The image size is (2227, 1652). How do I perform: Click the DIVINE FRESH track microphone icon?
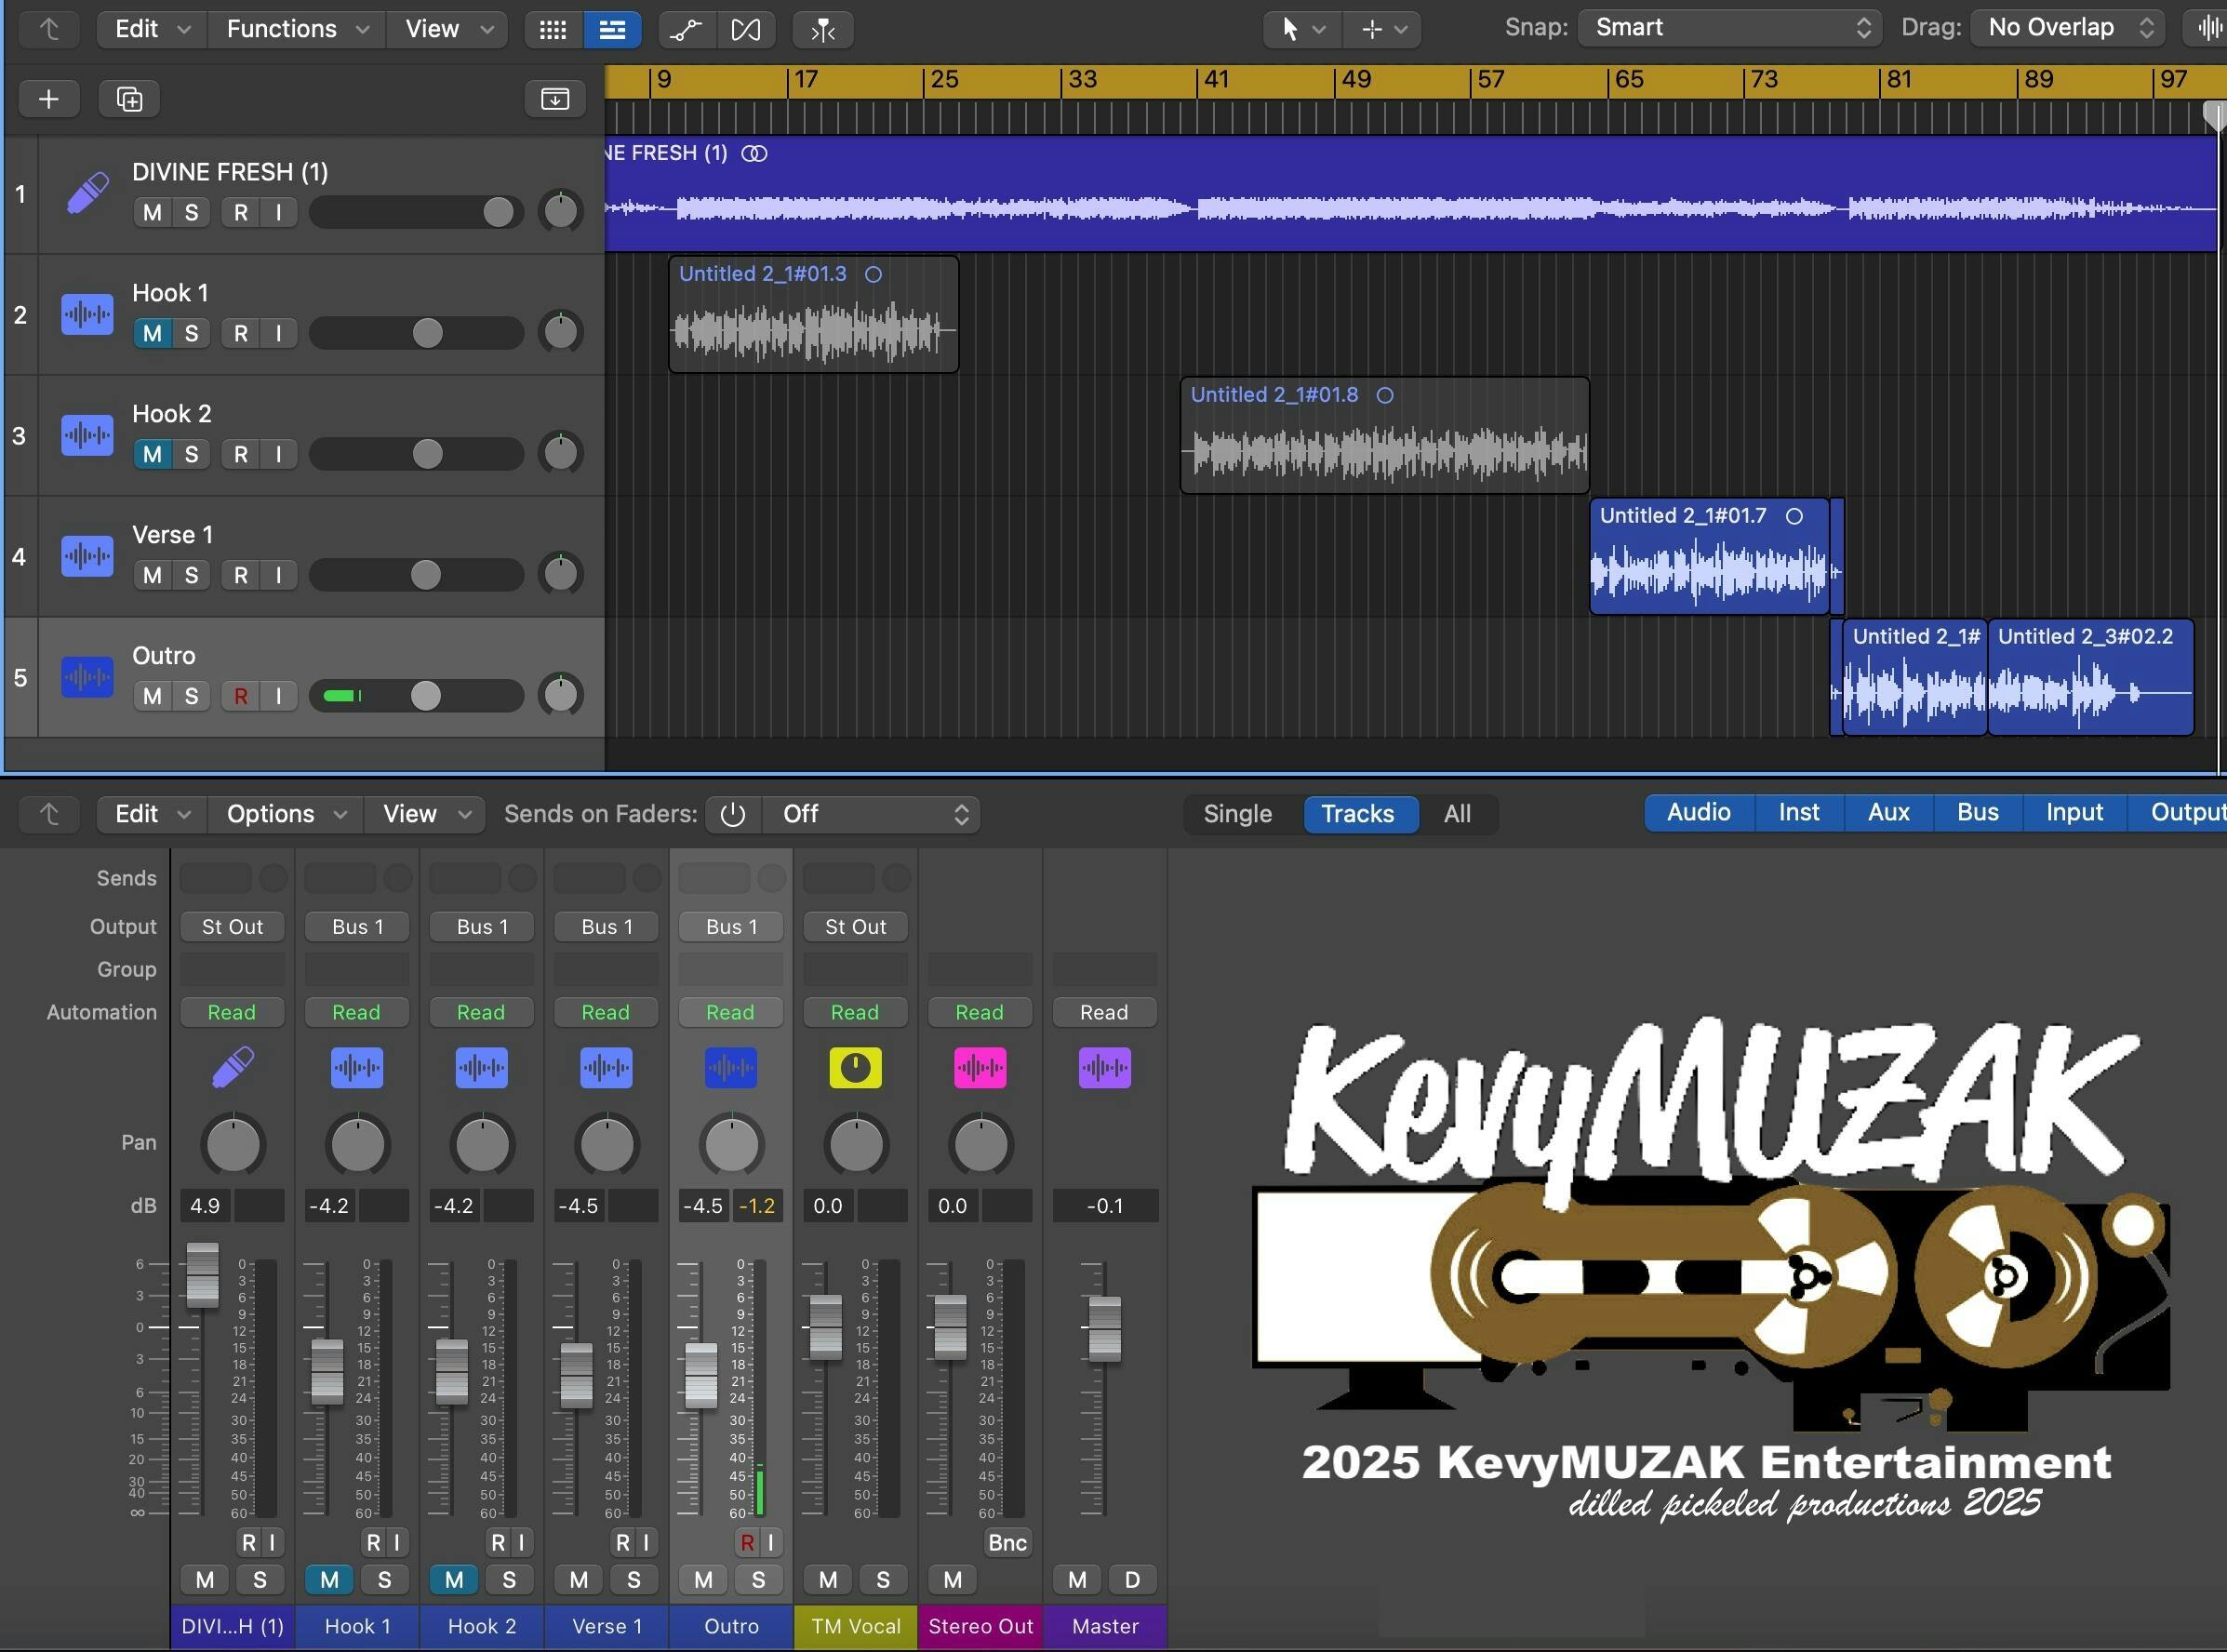coord(88,193)
